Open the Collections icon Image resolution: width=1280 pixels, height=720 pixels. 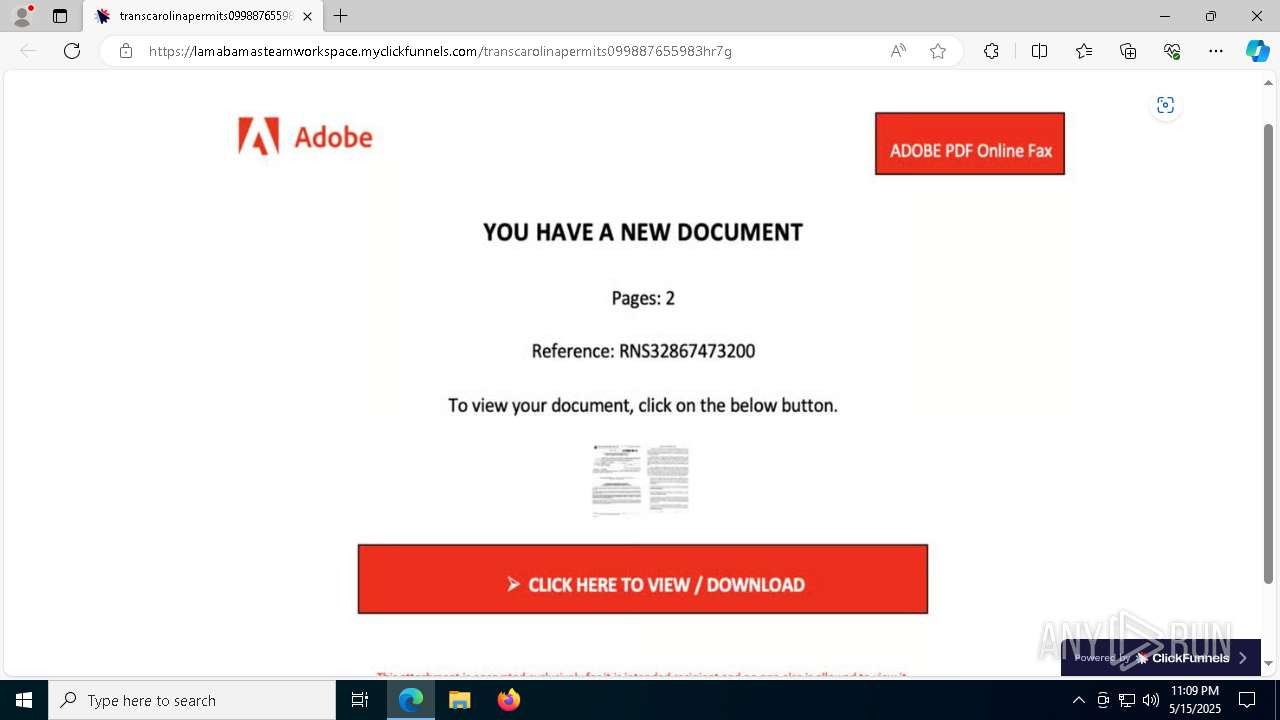(1128, 51)
